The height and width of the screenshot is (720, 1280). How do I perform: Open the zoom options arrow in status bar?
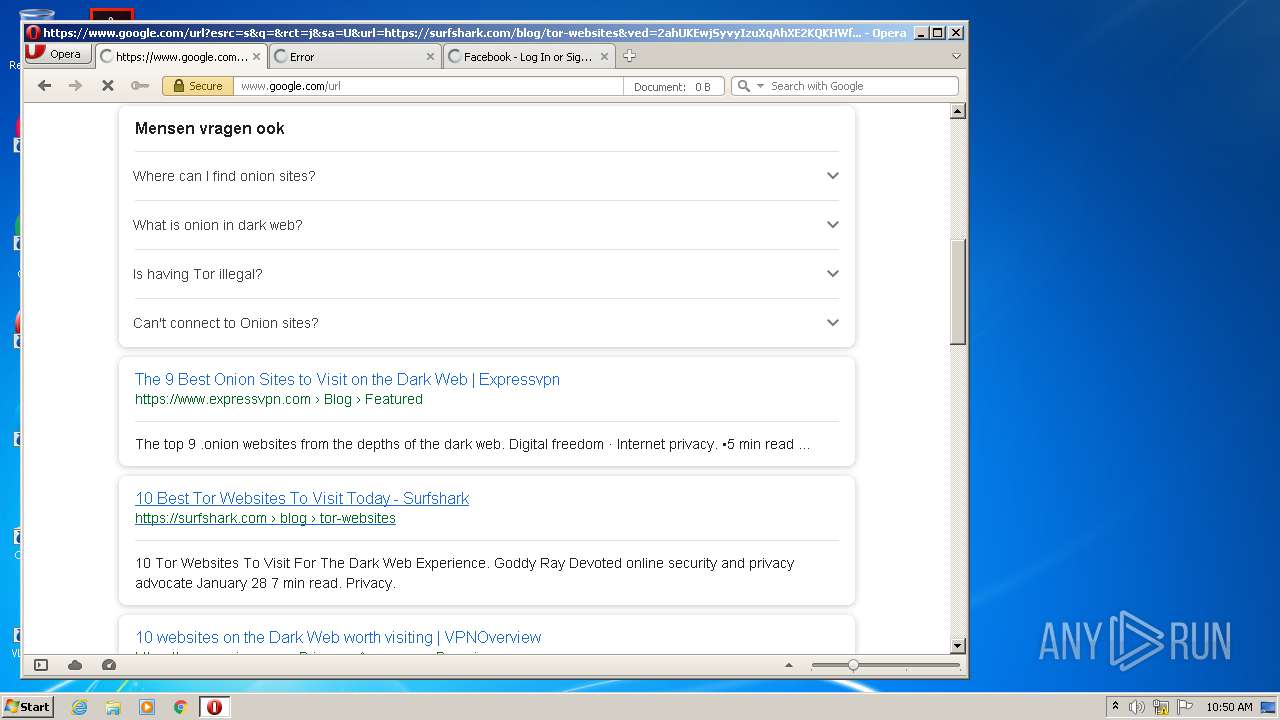tap(788, 665)
